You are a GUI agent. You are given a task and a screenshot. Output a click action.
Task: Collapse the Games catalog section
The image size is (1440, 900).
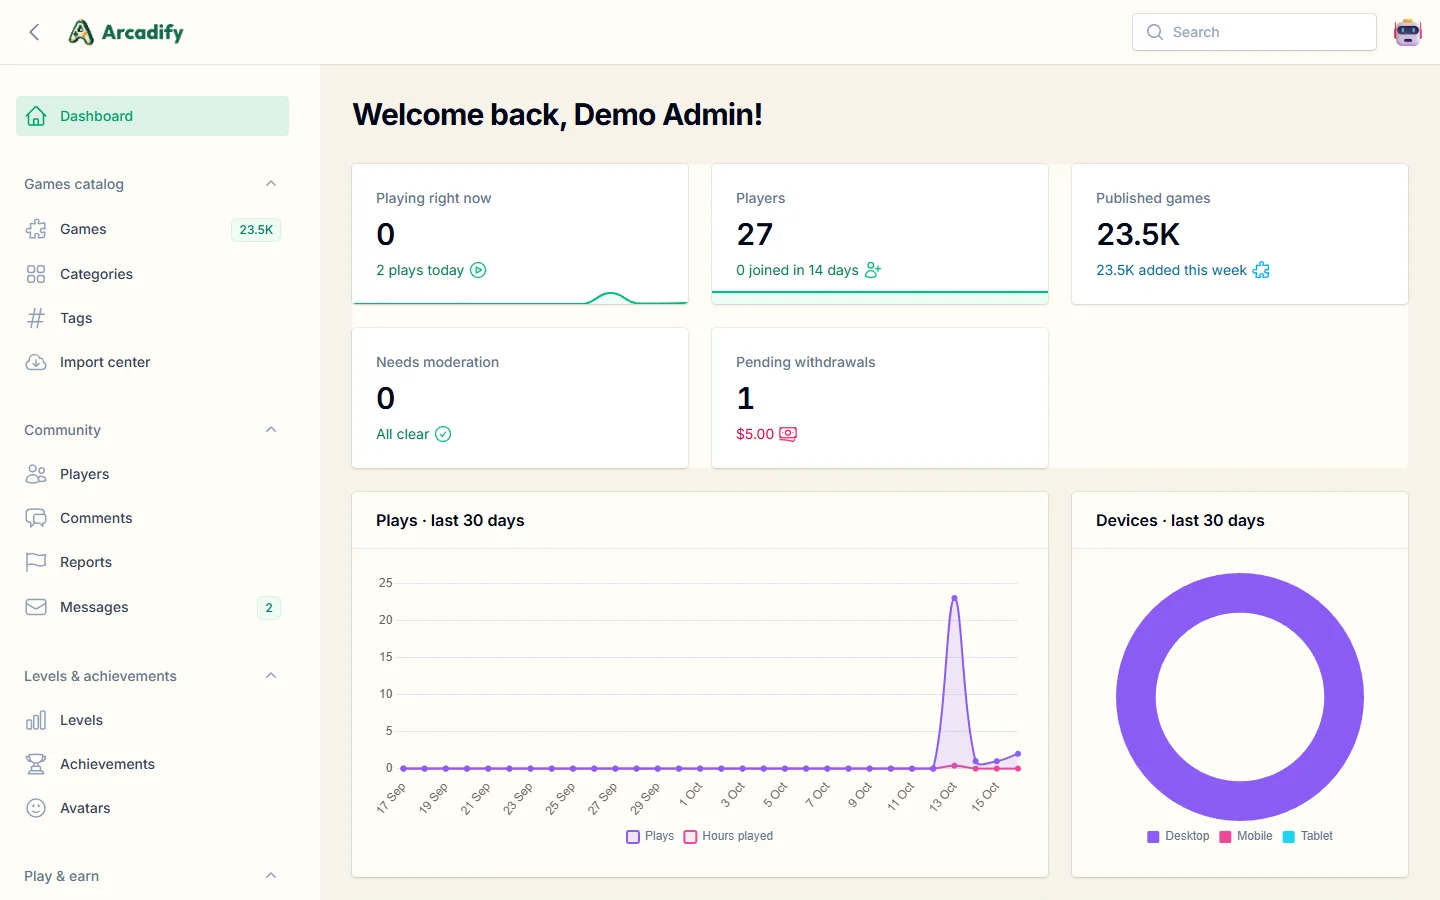[271, 184]
